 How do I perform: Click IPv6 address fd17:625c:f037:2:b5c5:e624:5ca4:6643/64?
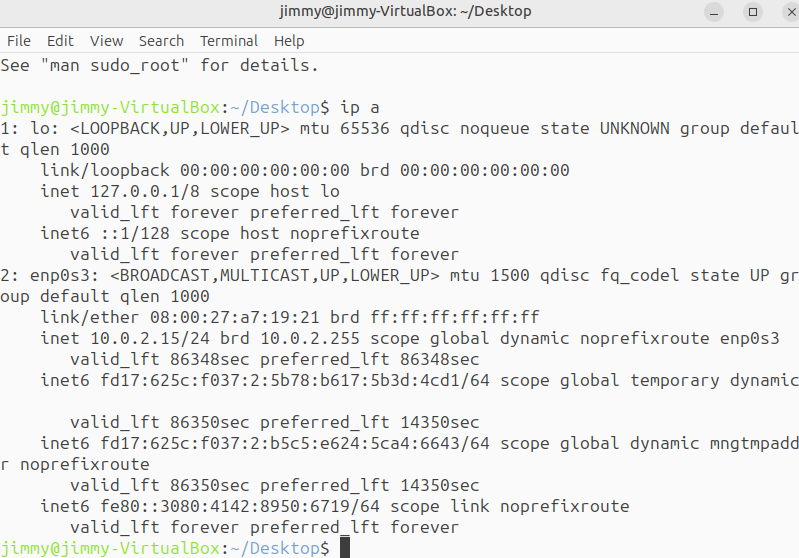[x=295, y=443]
